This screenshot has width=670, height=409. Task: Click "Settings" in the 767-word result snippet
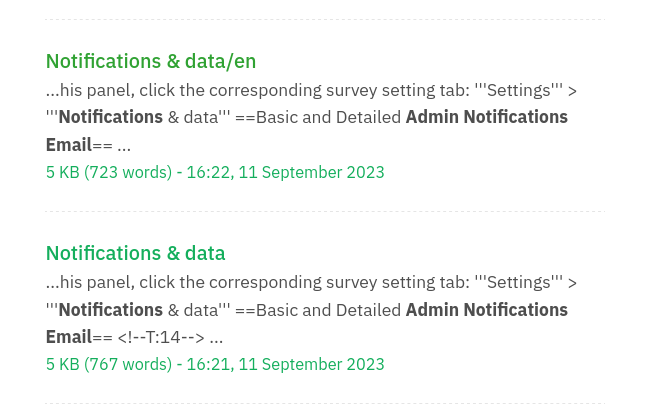(519, 283)
